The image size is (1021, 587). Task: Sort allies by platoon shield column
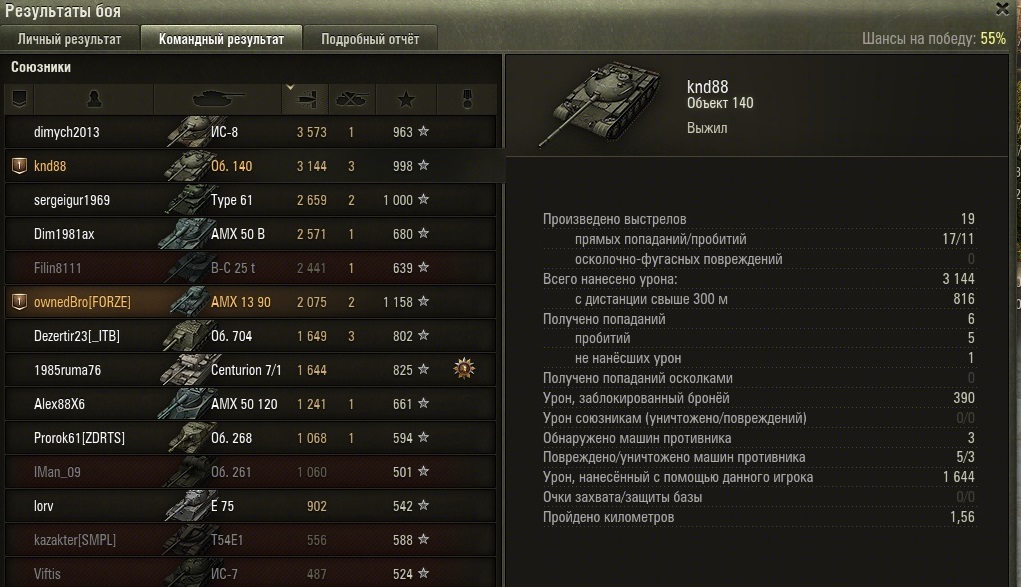20,99
